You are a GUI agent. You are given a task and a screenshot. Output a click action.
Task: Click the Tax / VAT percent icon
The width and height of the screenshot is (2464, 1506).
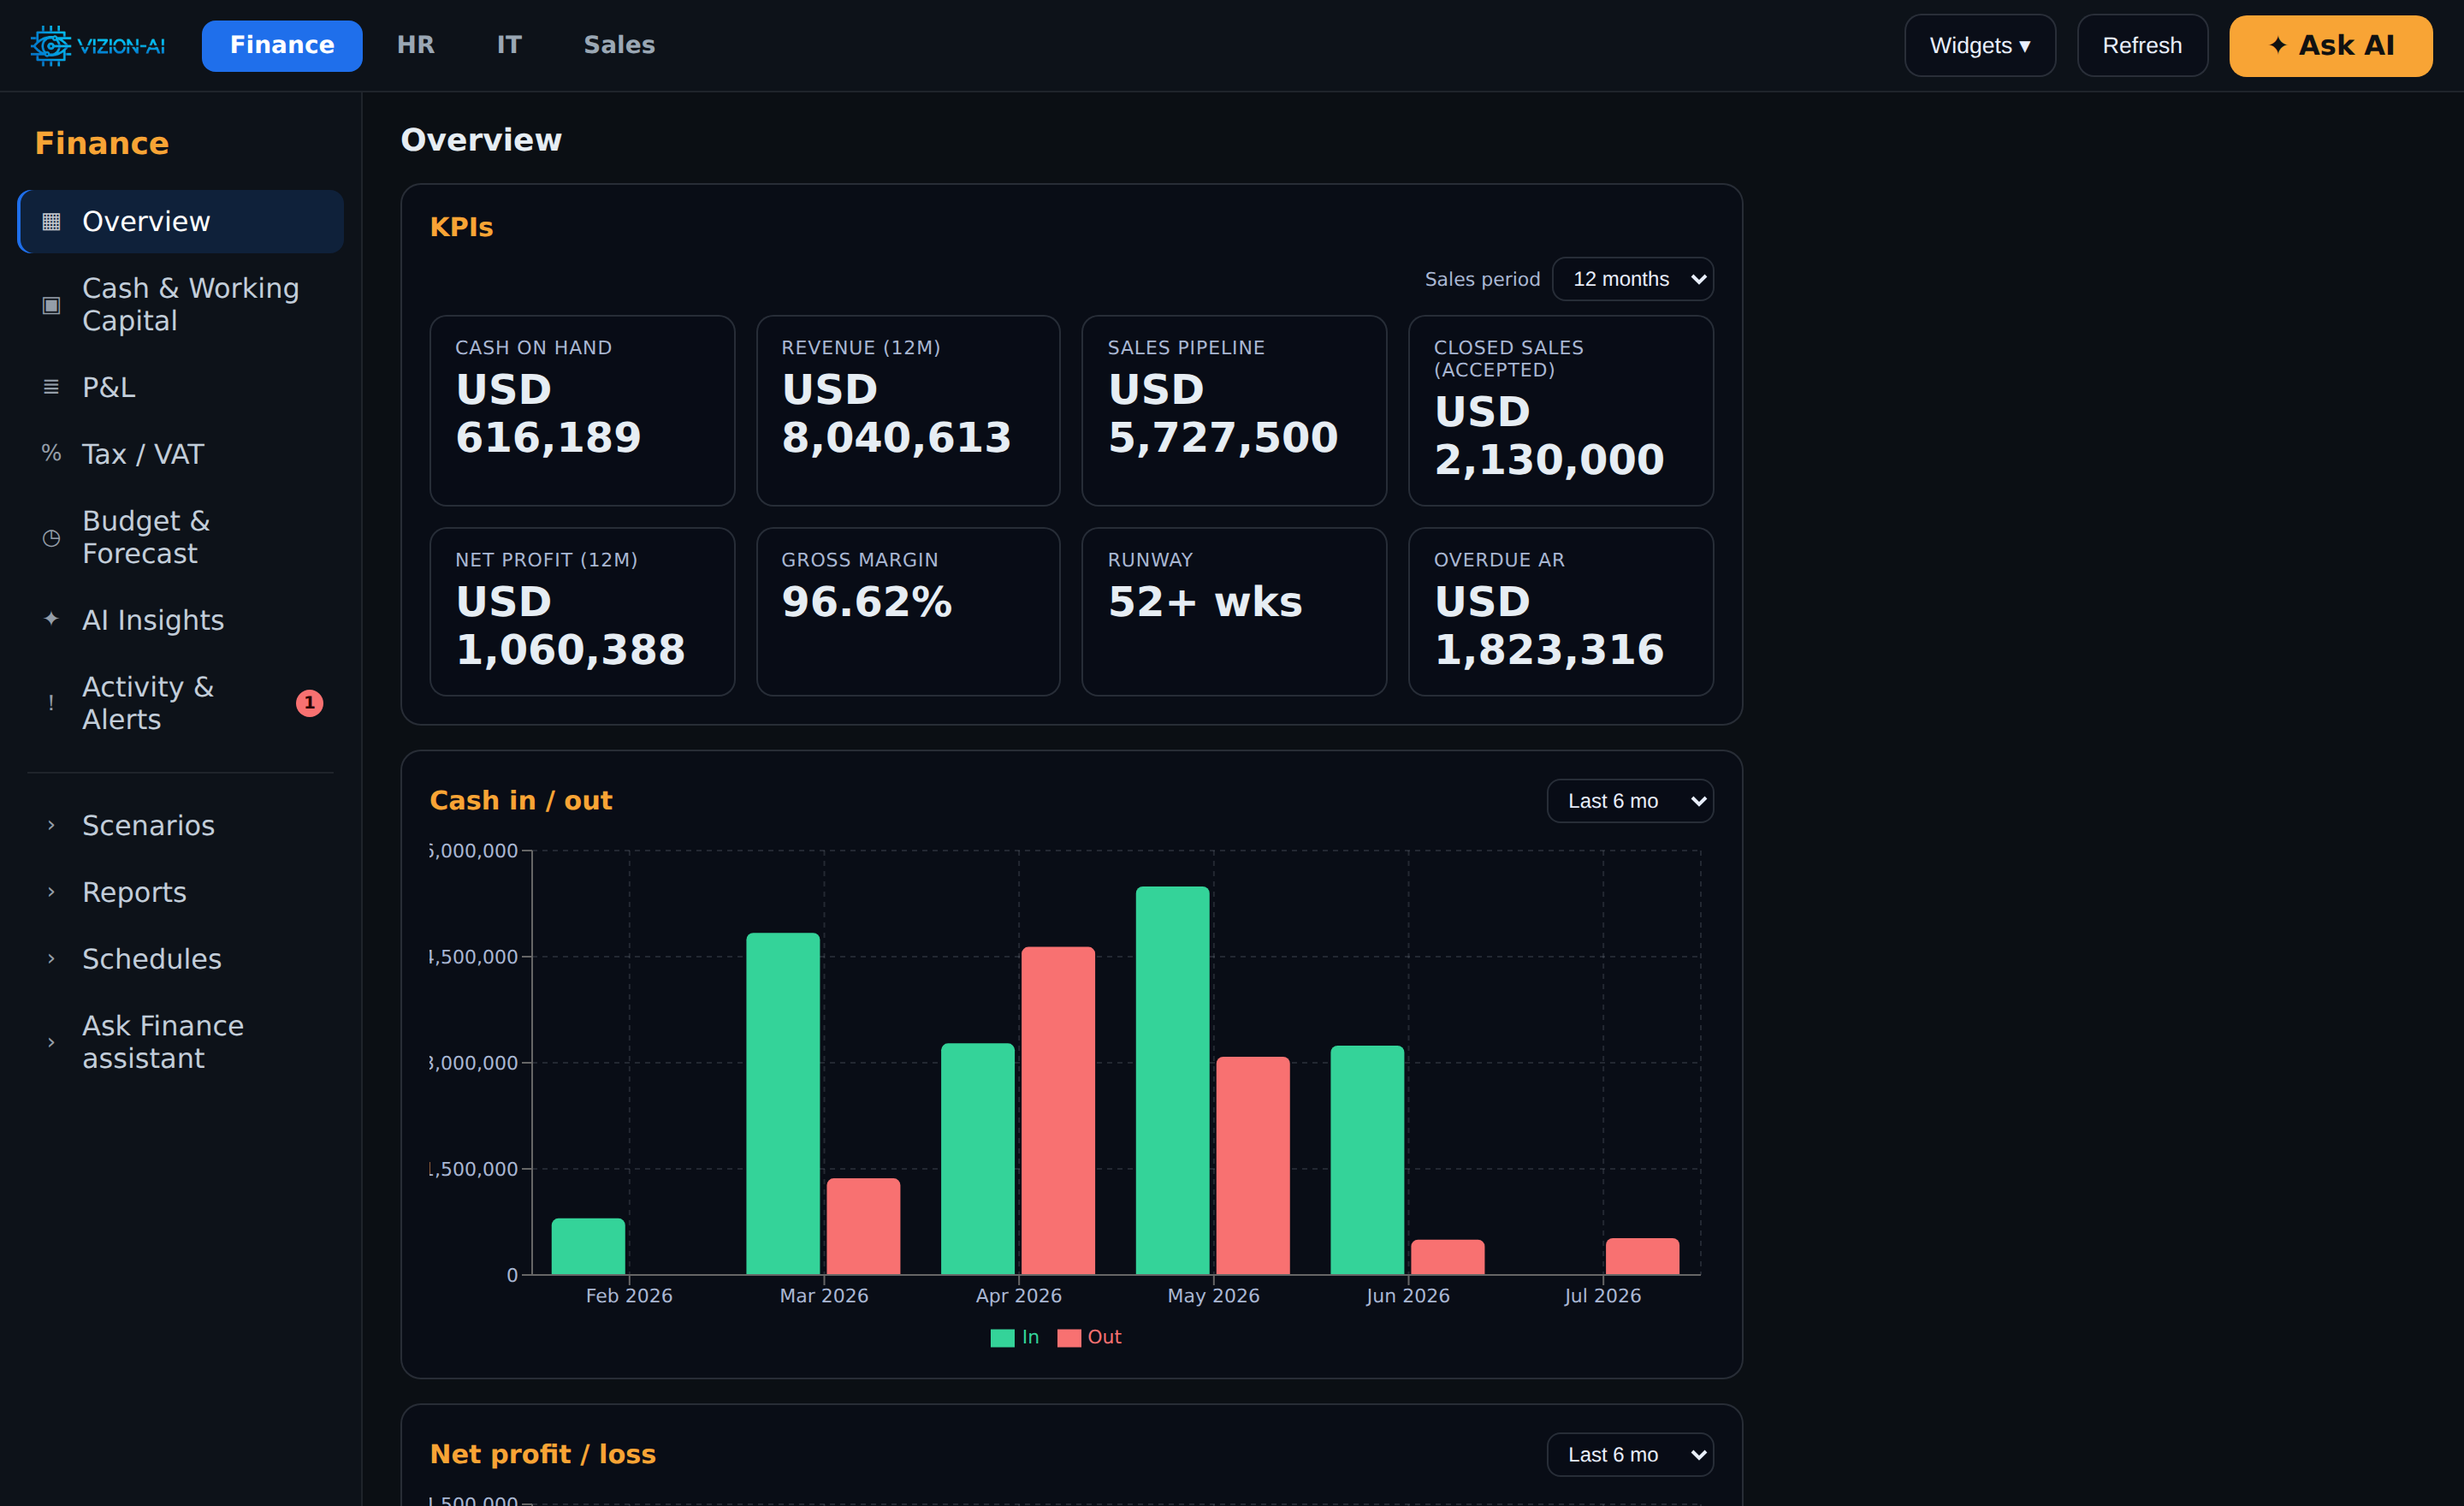[51, 453]
